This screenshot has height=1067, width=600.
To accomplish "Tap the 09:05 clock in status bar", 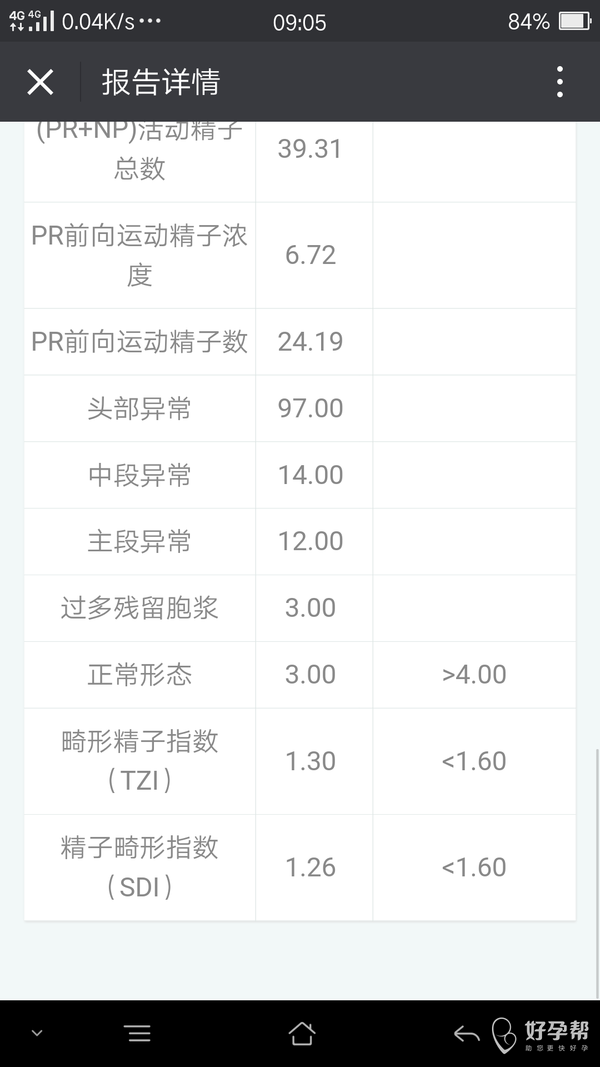I will pos(299,21).
